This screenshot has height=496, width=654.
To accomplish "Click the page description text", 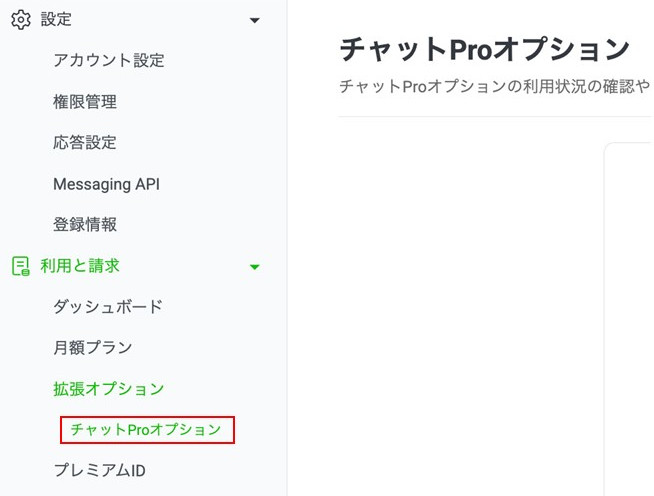I will (x=495, y=86).
